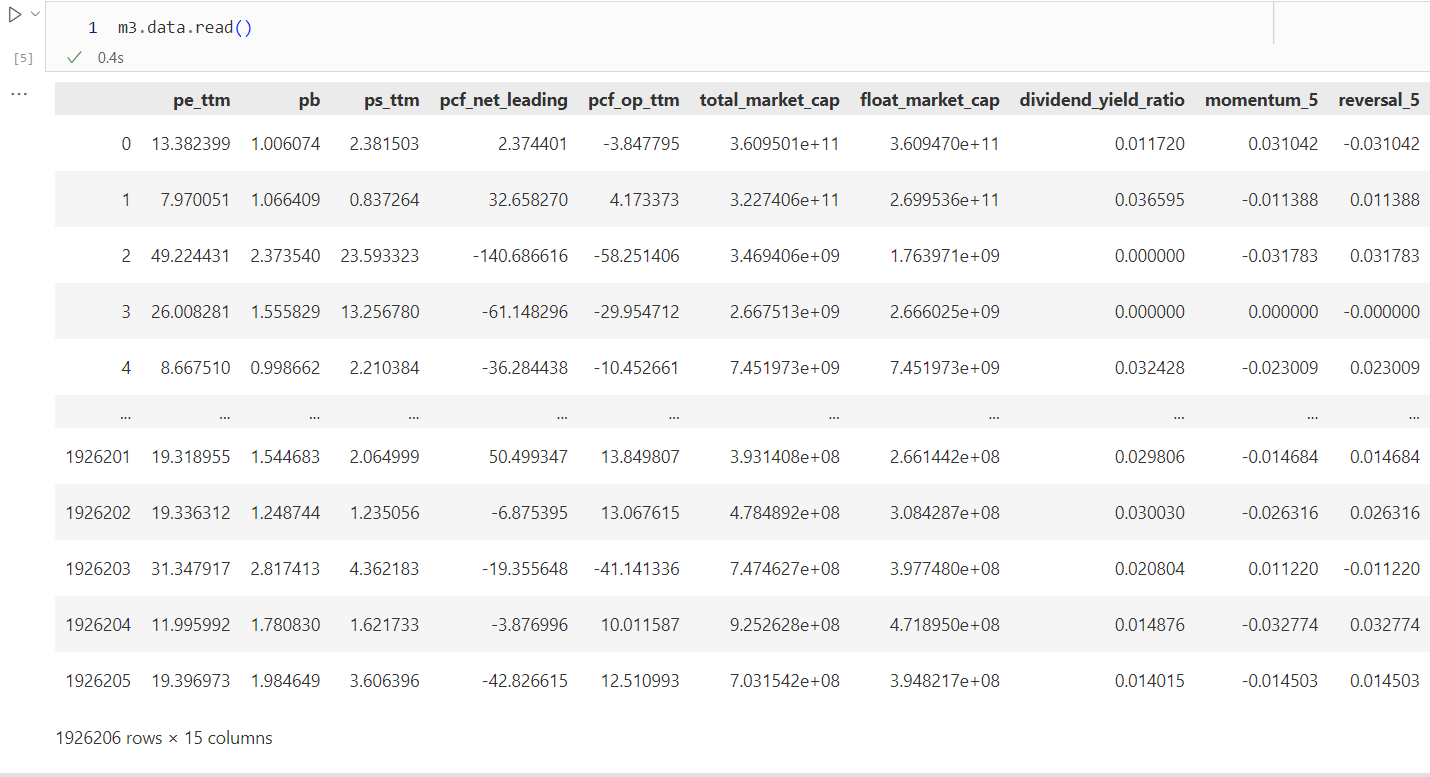Screen dimensions: 1430x777
Task: Run the m3.data.read() cell
Action: click(14, 15)
